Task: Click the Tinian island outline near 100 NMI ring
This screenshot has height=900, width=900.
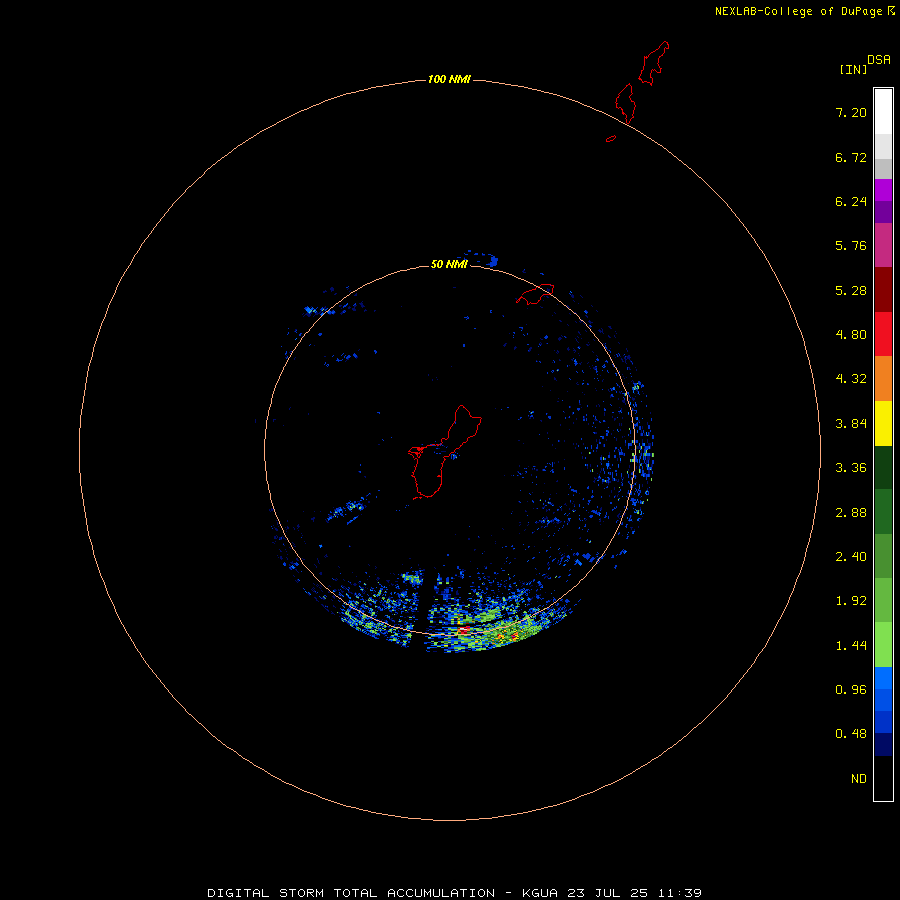Action: 626,103
